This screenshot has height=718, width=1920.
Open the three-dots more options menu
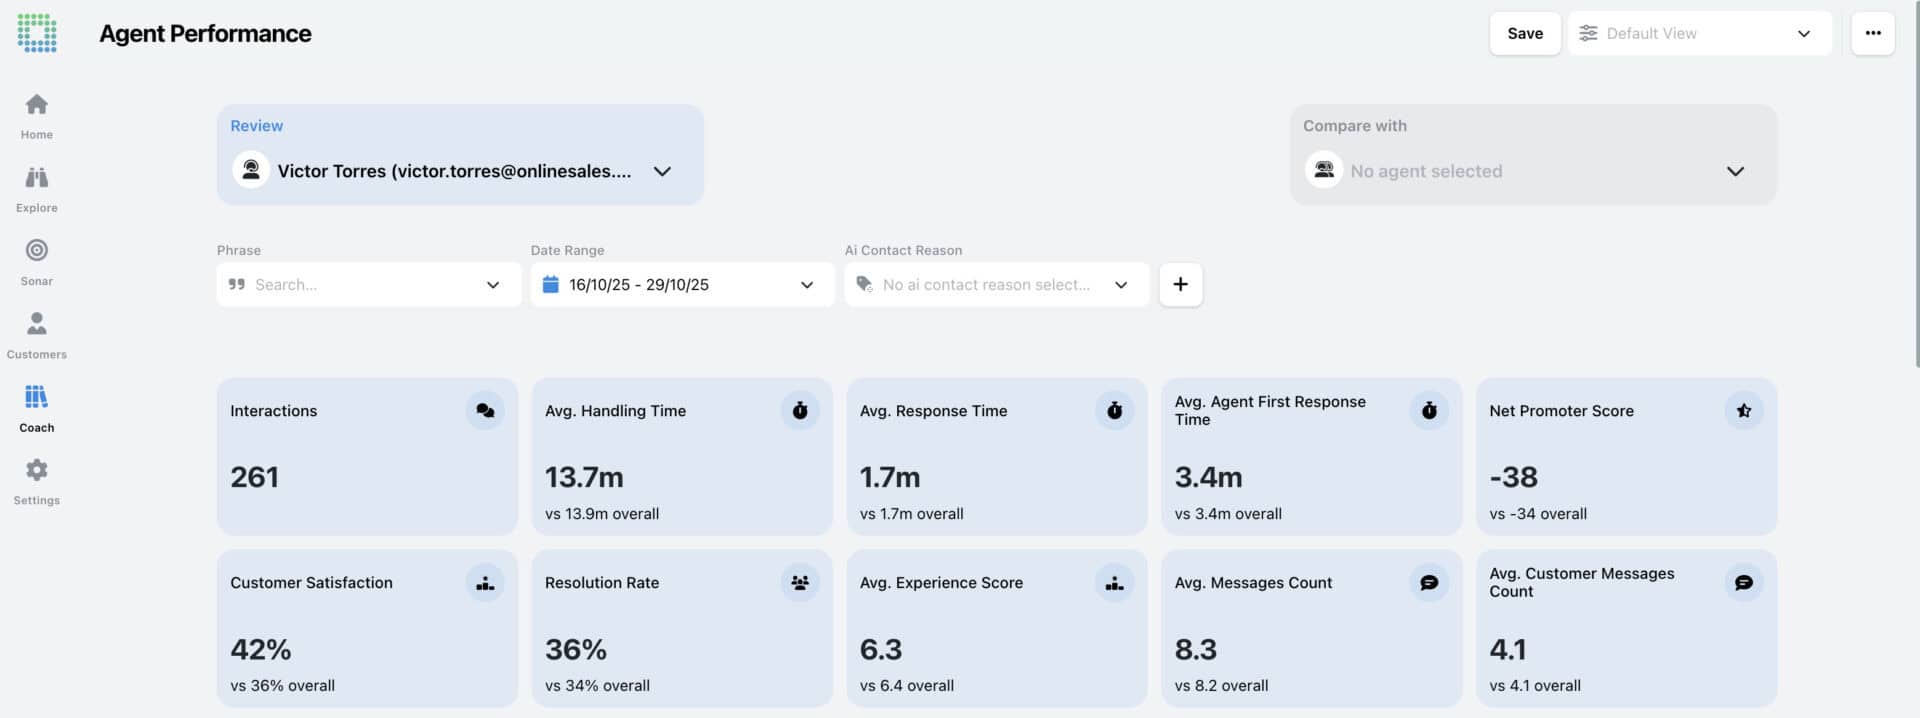click(1872, 34)
